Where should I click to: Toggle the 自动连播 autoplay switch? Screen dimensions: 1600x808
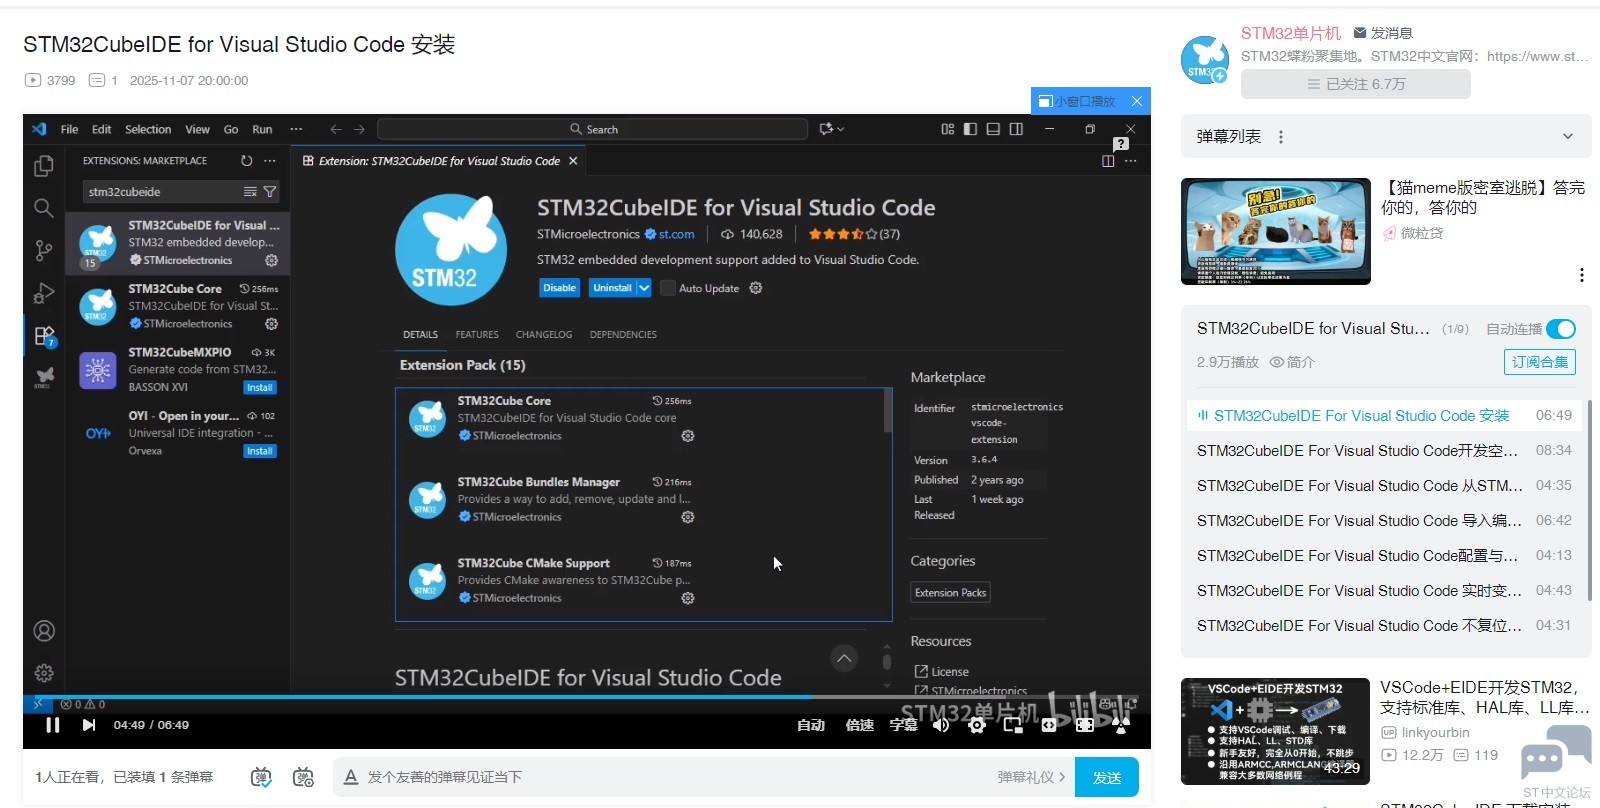1560,329
